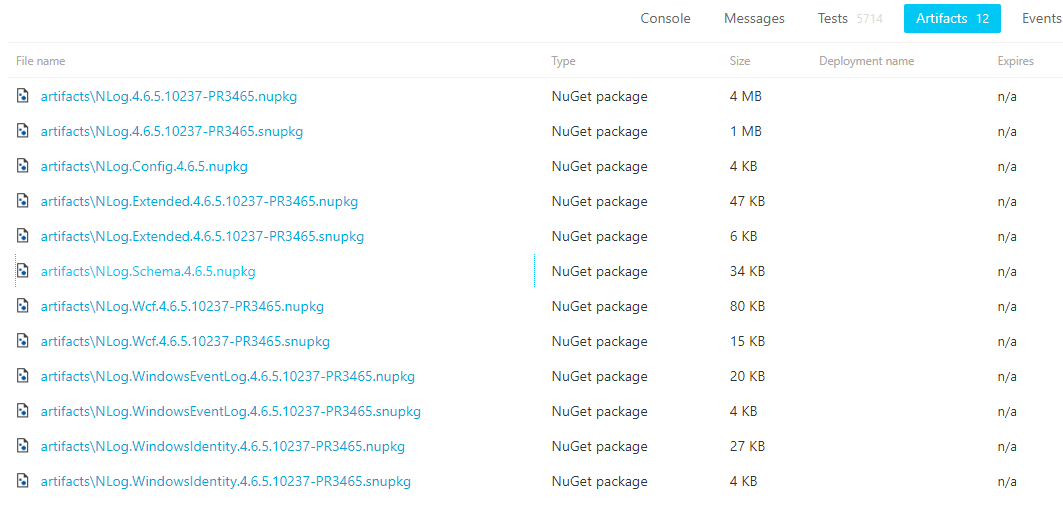Open the Messages tab
This screenshot has width=1063, height=521.
point(754,18)
